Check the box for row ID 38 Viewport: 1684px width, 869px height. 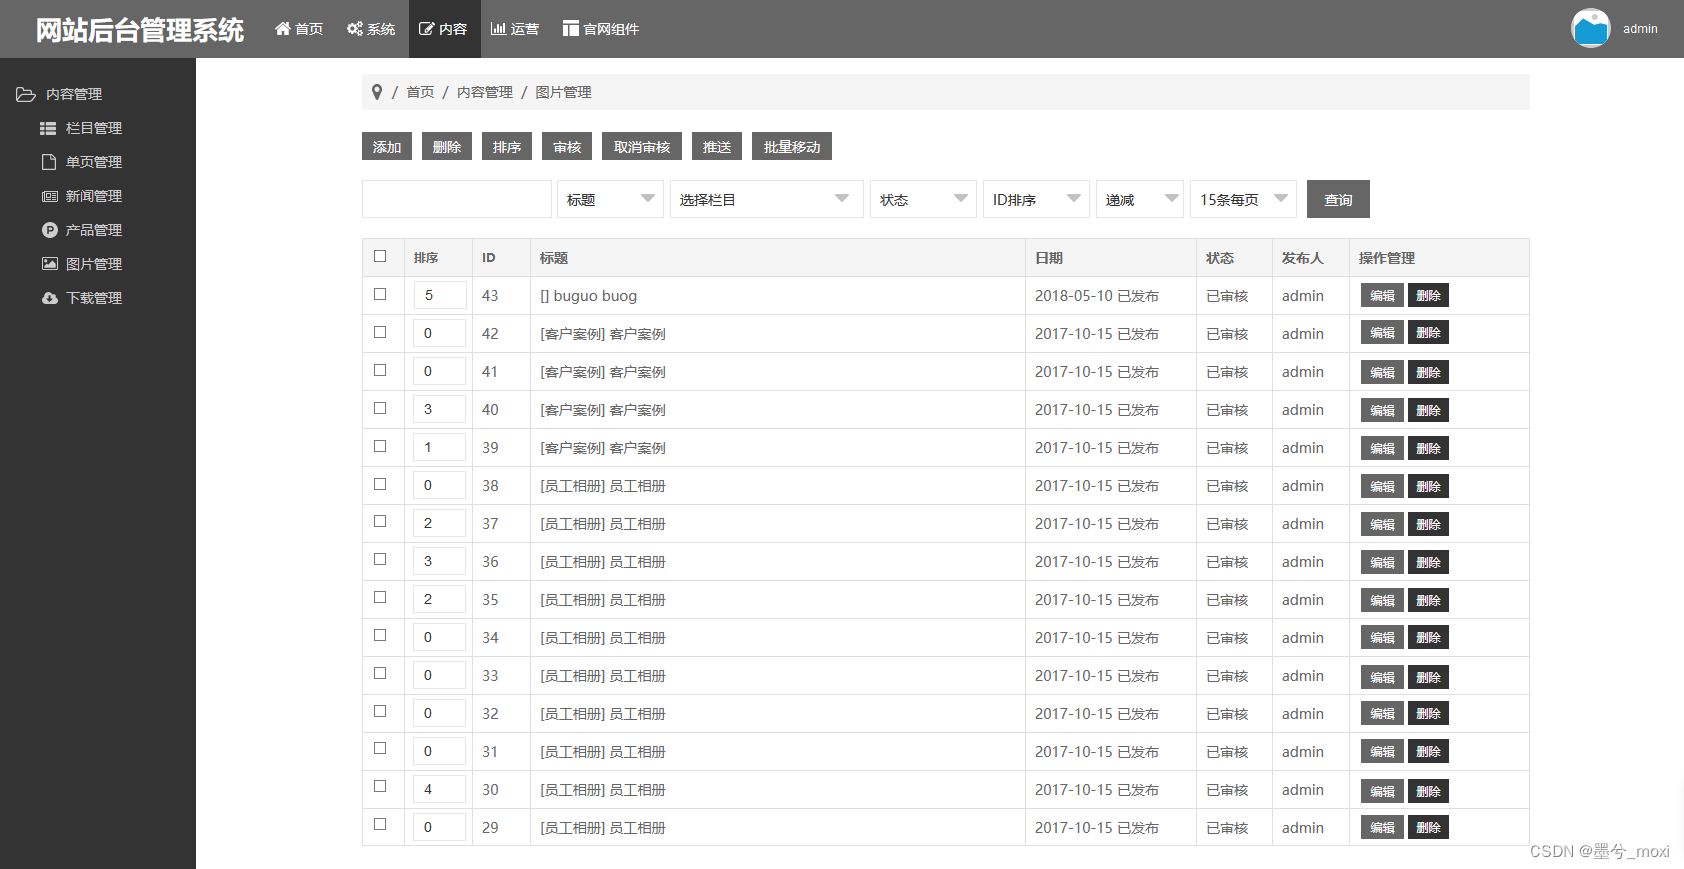point(380,484)
